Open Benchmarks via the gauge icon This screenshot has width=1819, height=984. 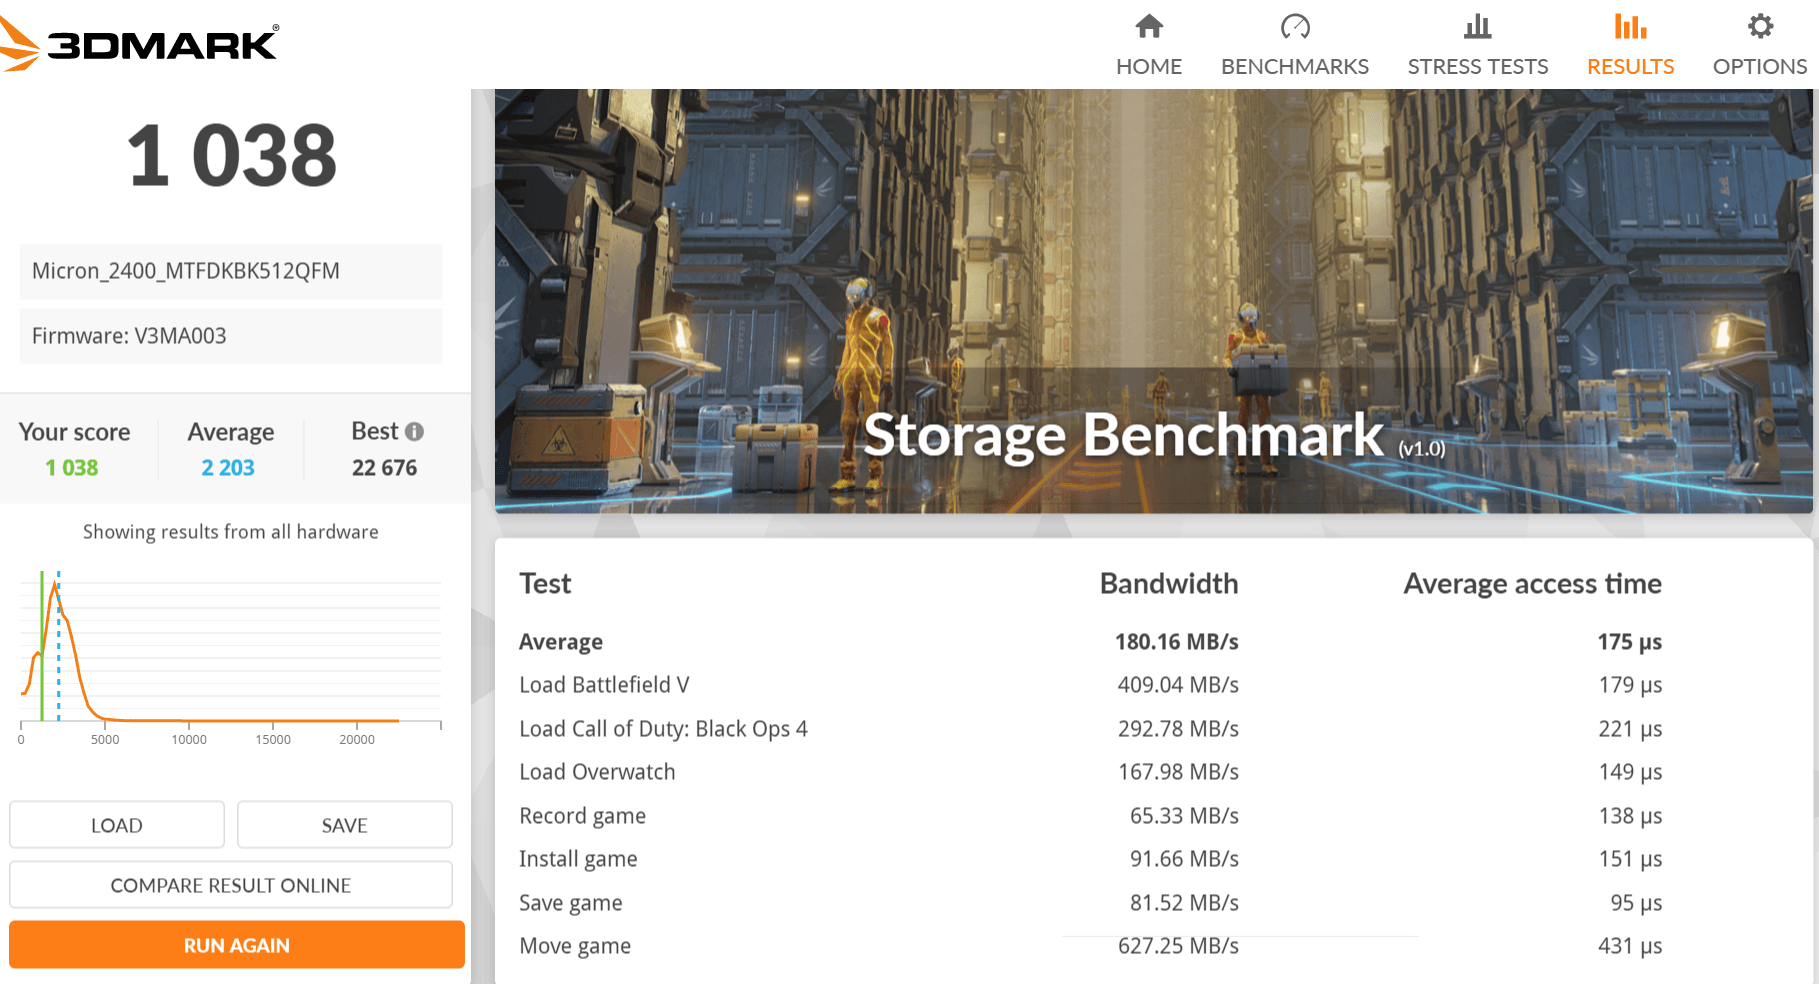pos(1294,26)
